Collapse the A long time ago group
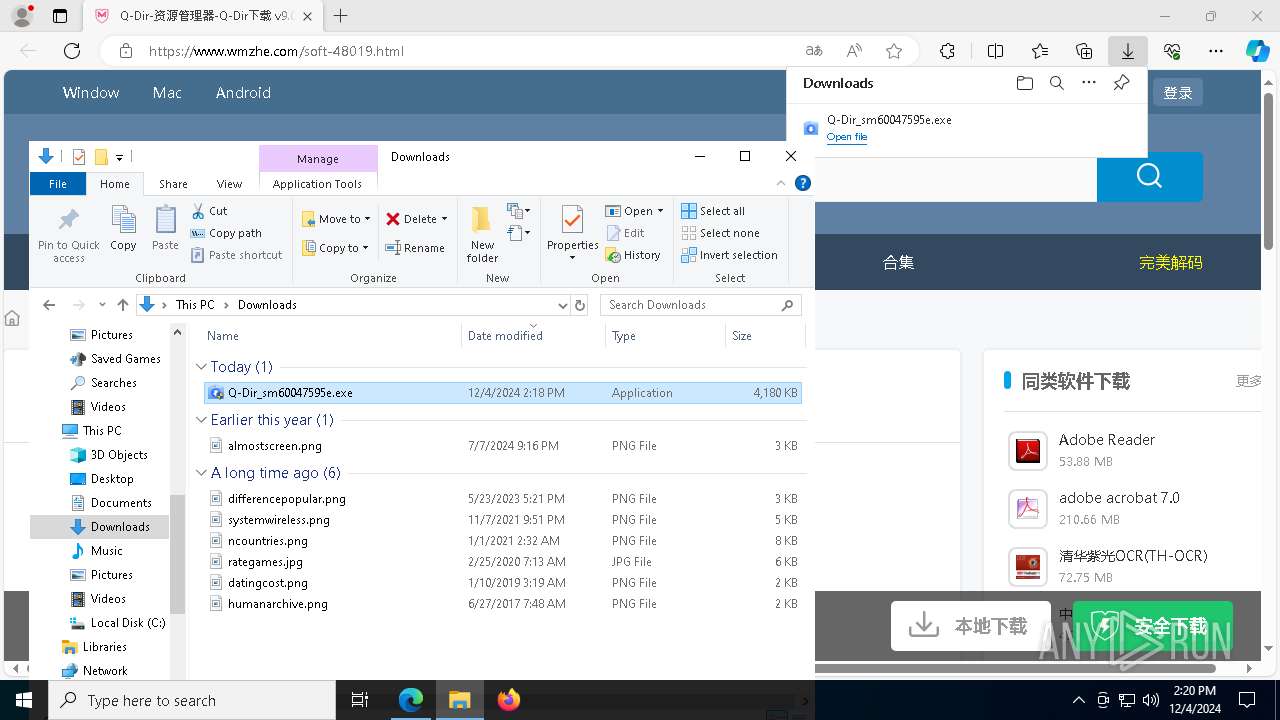 201,473
